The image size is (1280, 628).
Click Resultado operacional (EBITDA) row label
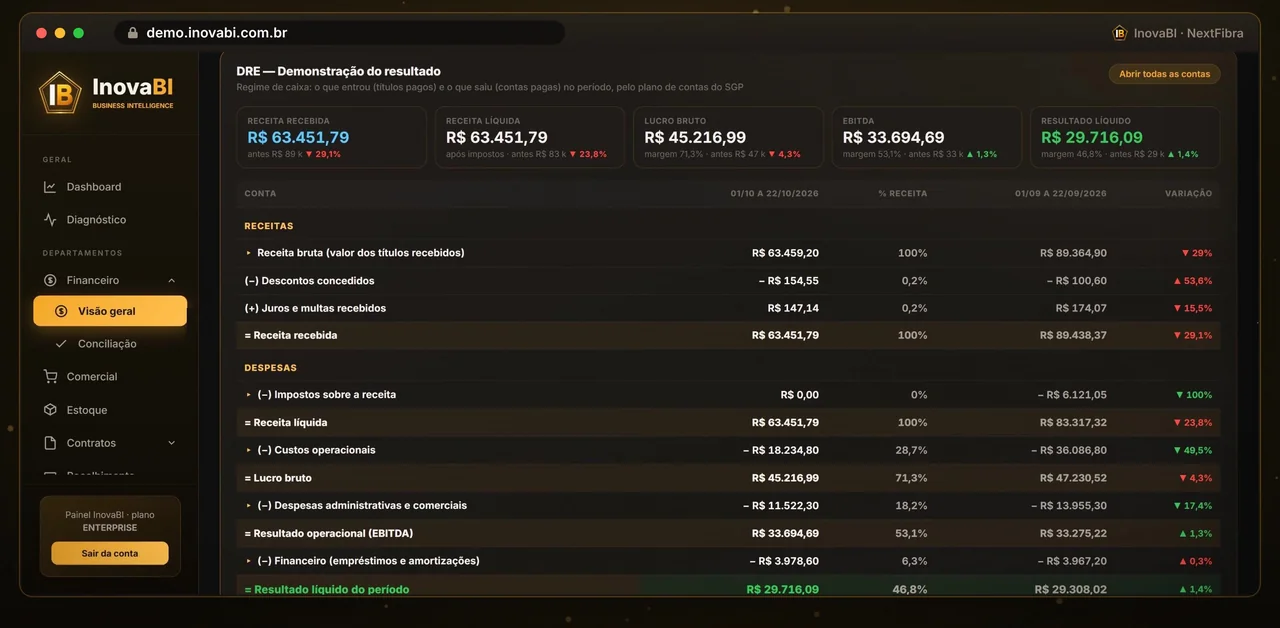pos(329,533)
